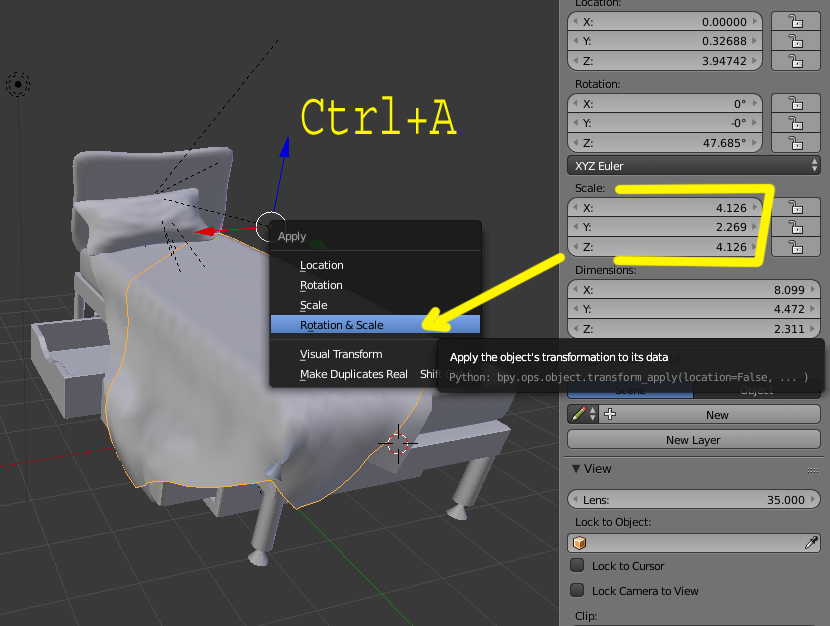Image resolution: width=830 pixels, height=626 pixels.
Task: Enable the Lock Camera to View checkbox
Action: click(577, 590)
